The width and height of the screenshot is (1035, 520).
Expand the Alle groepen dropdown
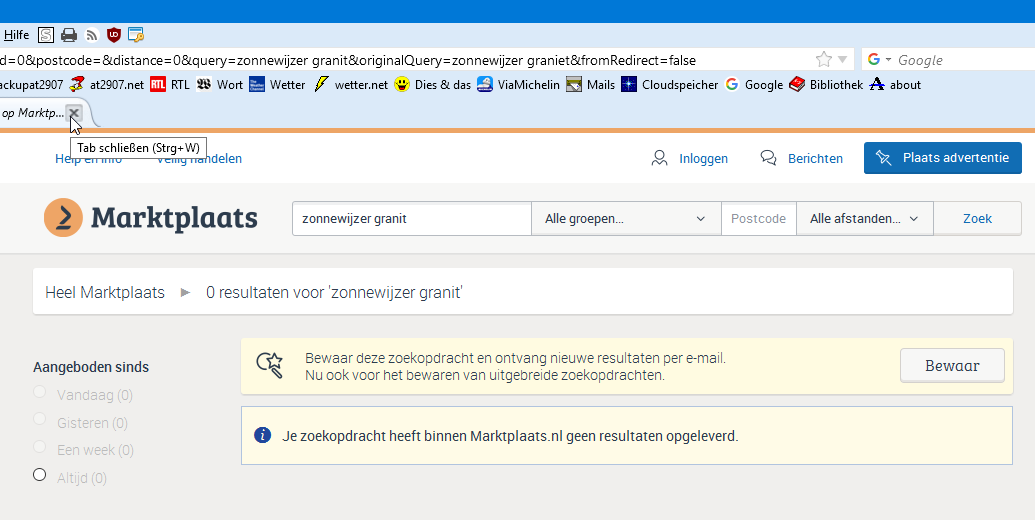pos(625,218)
